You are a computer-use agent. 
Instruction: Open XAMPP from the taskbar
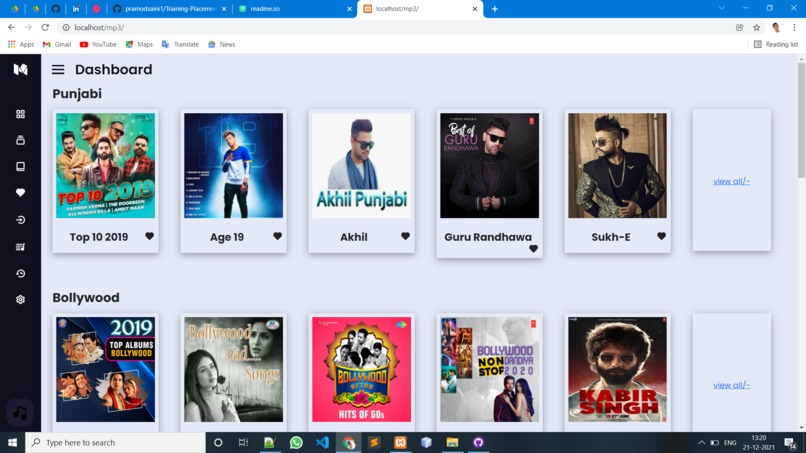point(400,442)
